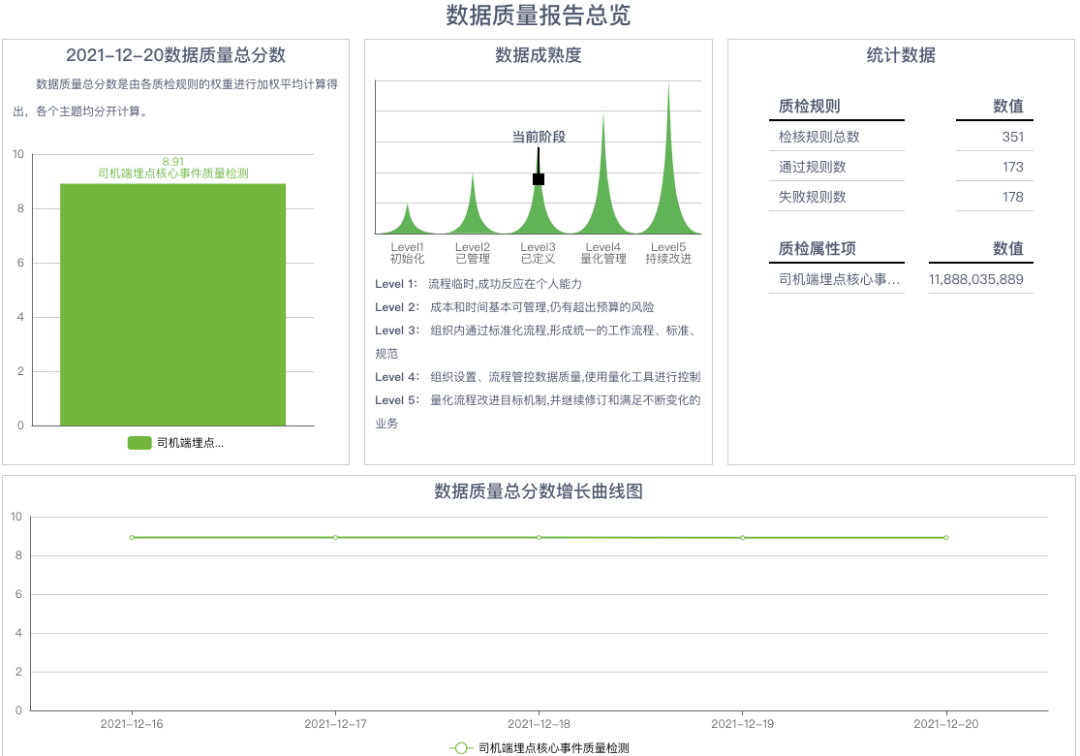Click the 司机端埋点... legend text under the bar chart
The image size is (1080, 756).
pyautogui.click(x=190, y=443)
